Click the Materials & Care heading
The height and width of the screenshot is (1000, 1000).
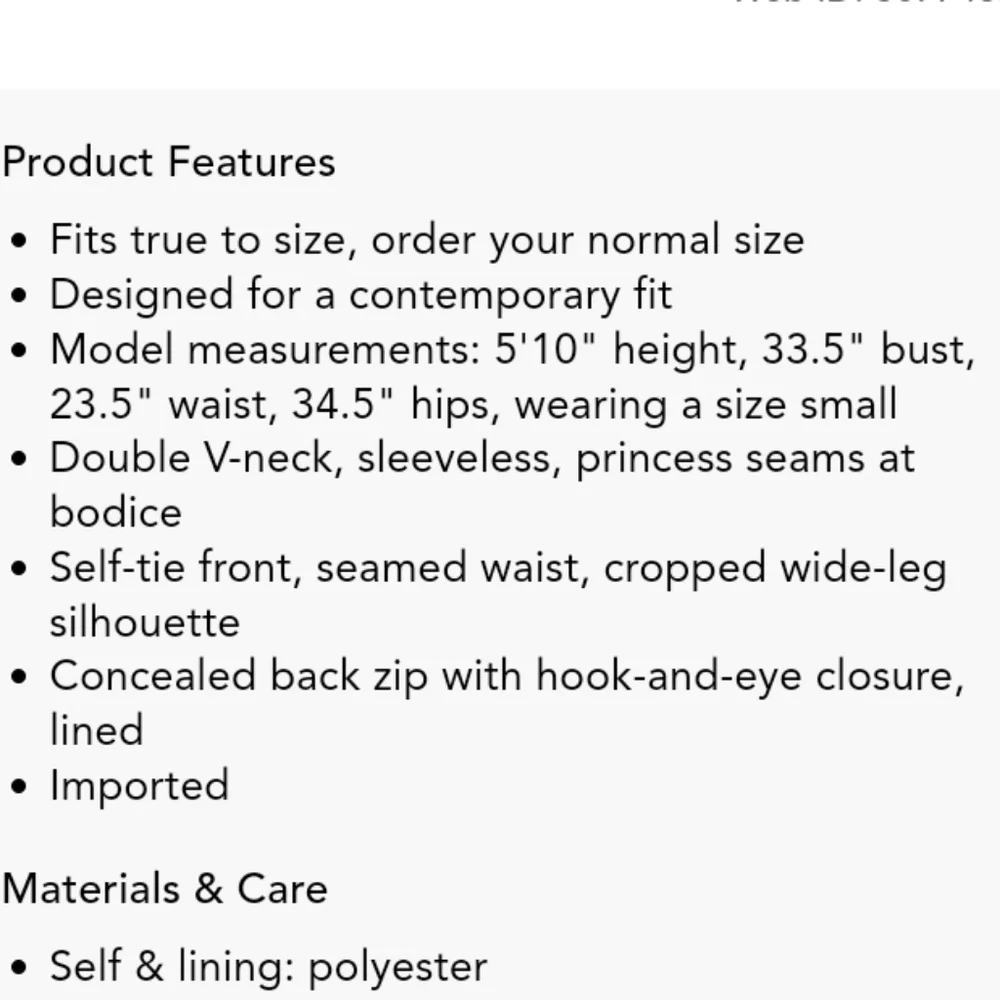point(164,888)
